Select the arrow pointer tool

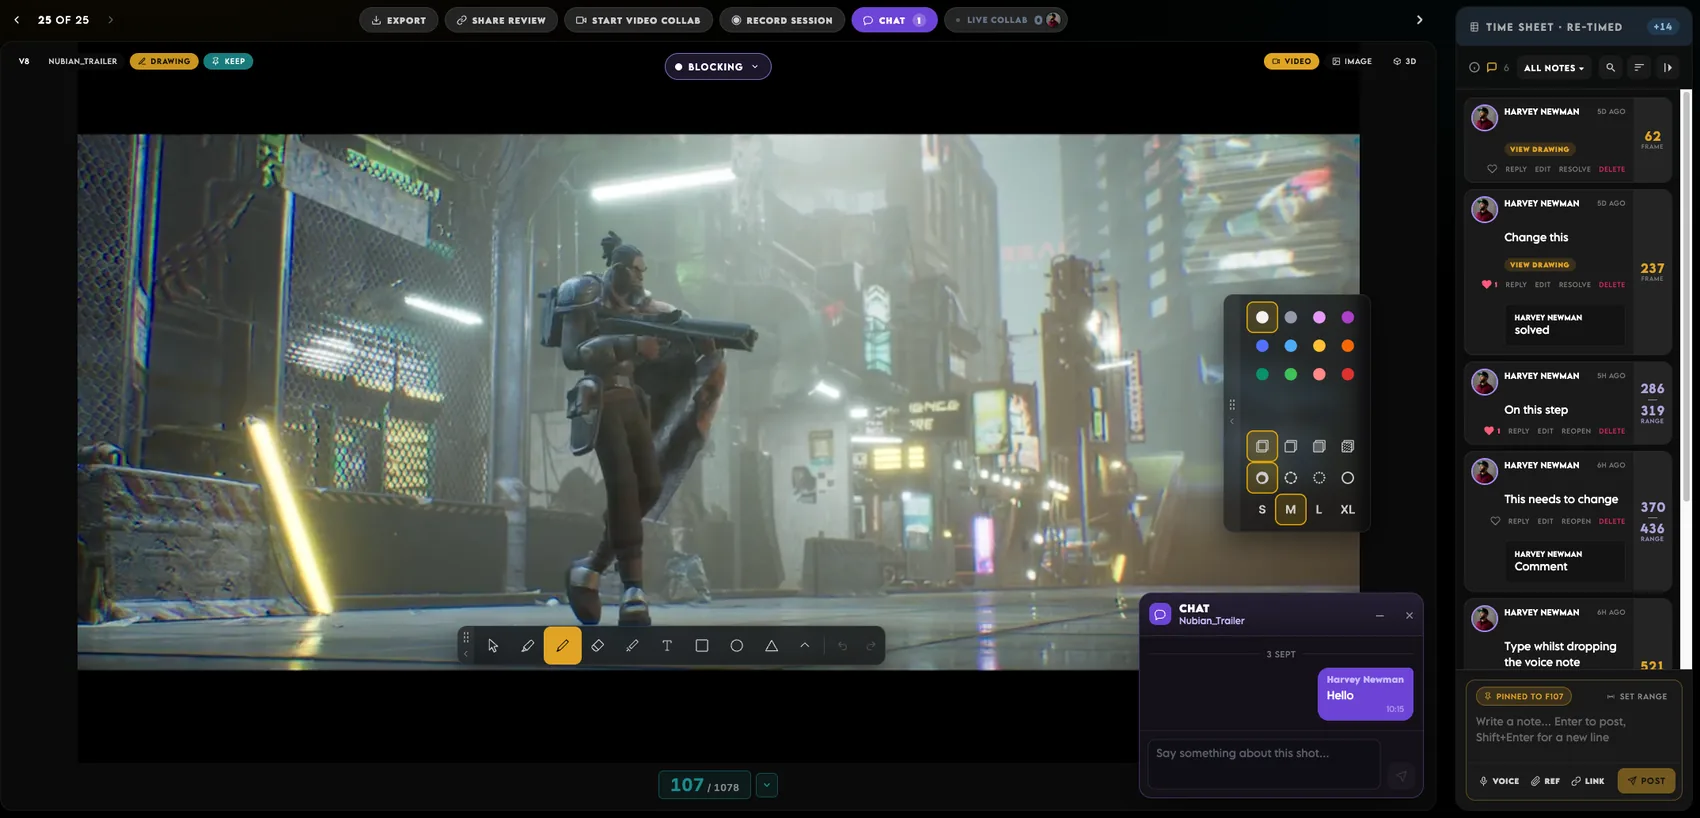[493, 646]
